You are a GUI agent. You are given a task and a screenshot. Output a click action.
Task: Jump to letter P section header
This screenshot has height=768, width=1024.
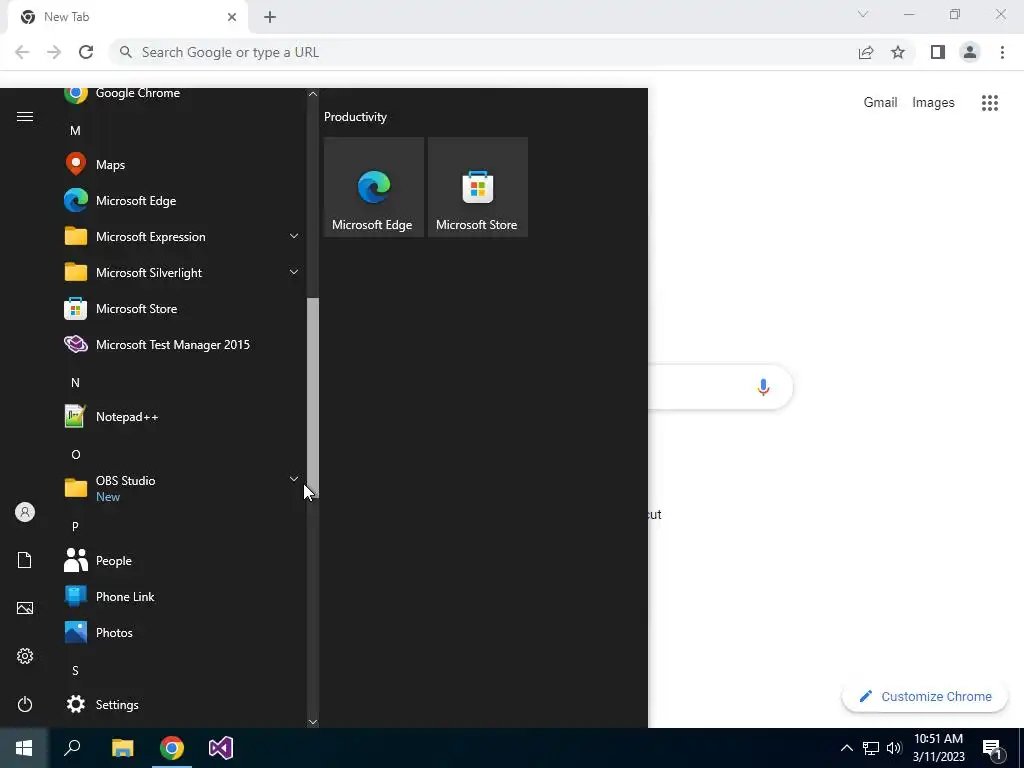[75, 526]
